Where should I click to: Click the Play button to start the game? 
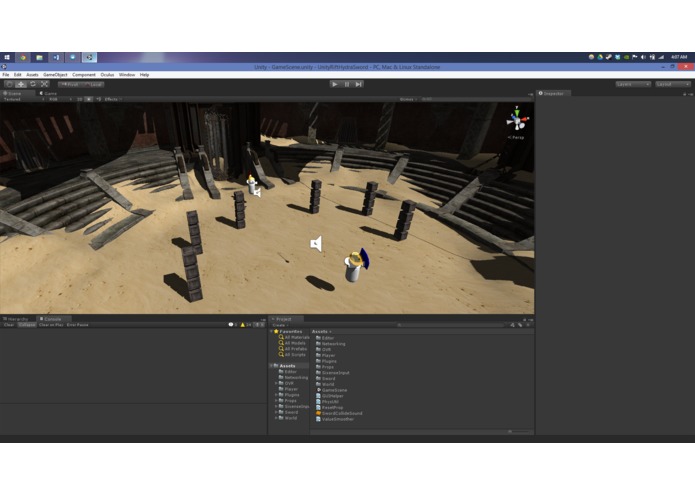click(335, 84)
